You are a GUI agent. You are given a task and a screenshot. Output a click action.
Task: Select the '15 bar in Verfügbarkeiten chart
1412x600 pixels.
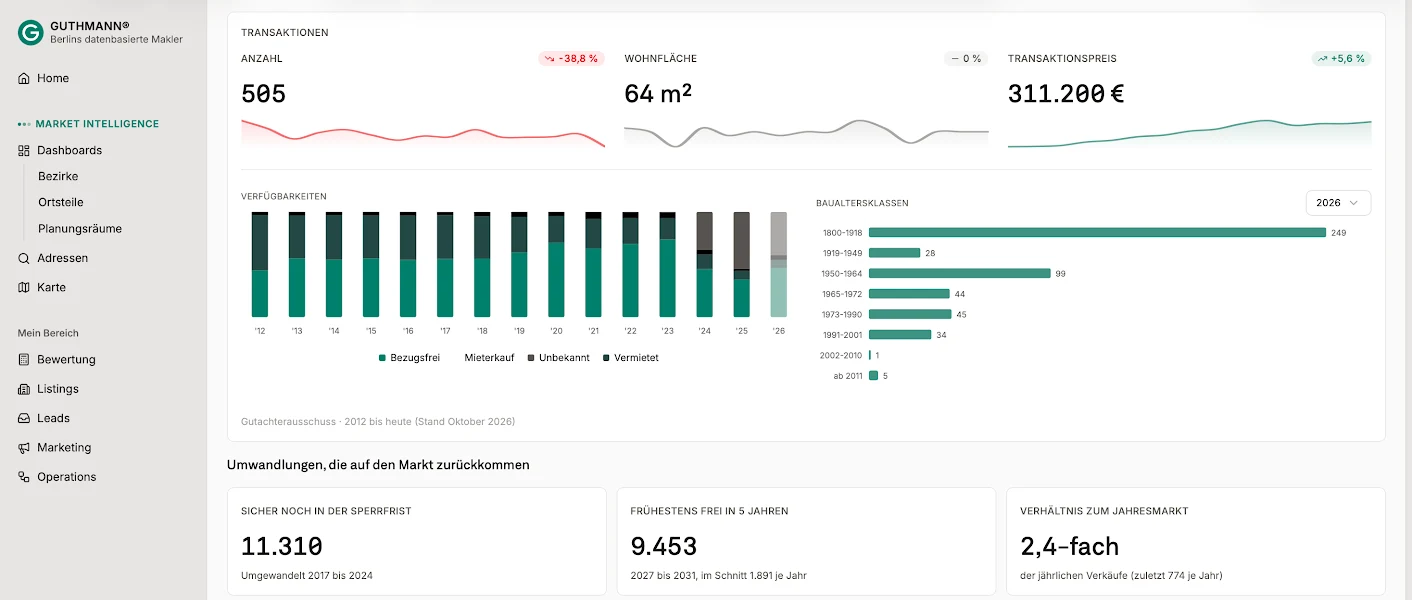371,264
